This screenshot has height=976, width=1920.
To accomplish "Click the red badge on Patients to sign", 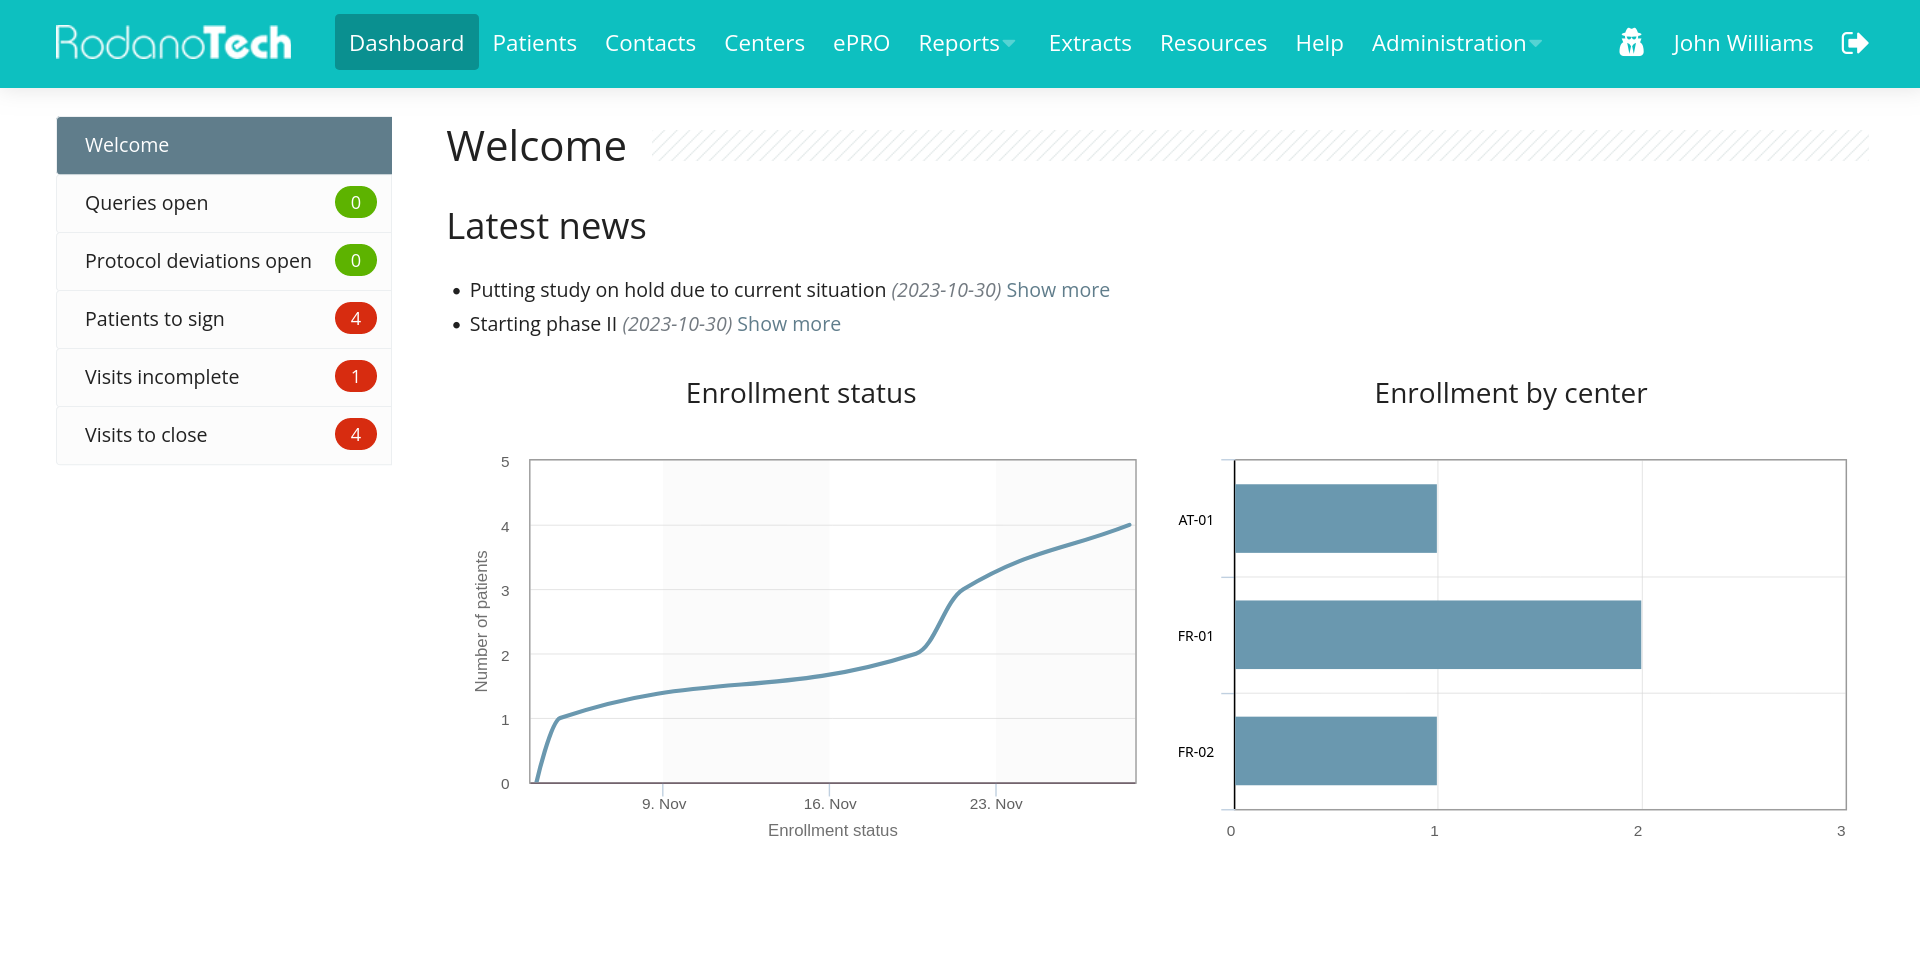I will [355, 319].
